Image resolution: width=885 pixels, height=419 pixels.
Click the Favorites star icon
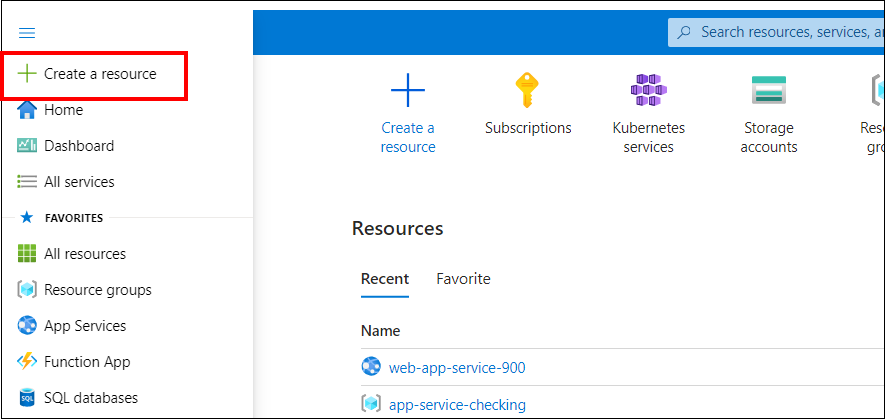(27, 218)
